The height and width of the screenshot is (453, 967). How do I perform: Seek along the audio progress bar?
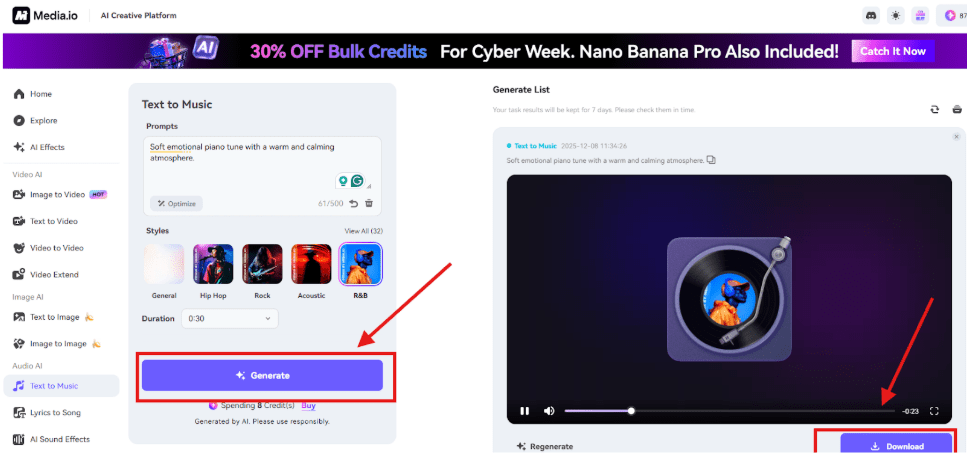729,411
